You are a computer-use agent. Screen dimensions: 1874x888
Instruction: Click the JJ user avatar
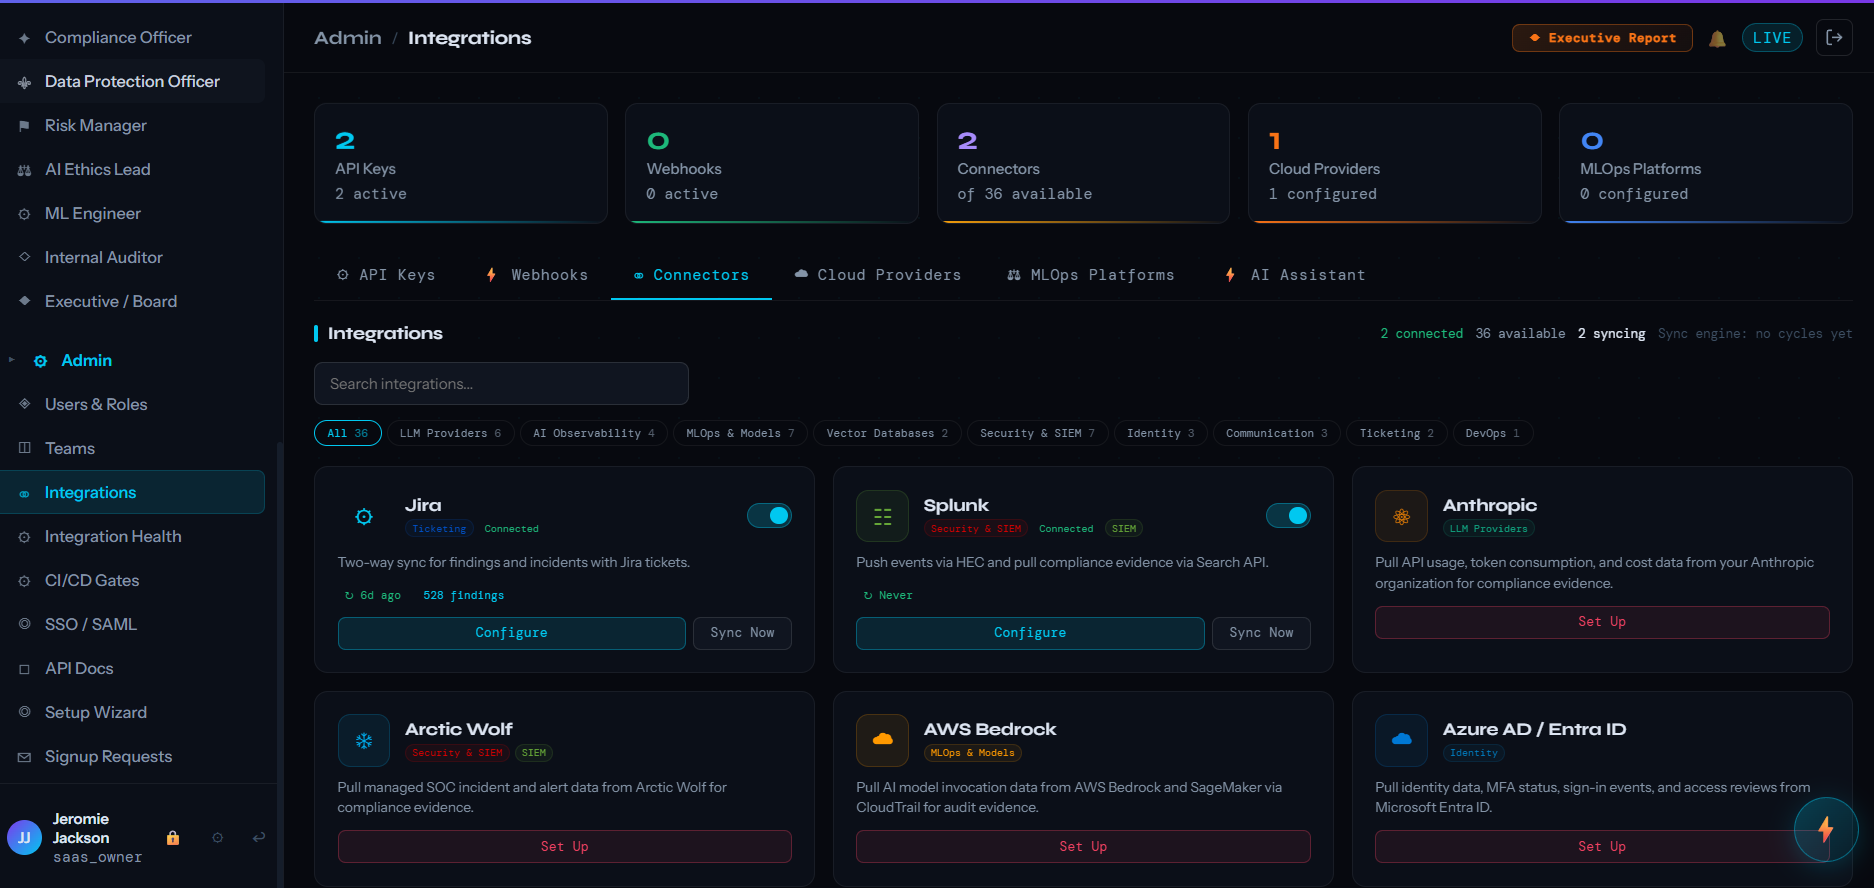24,838
